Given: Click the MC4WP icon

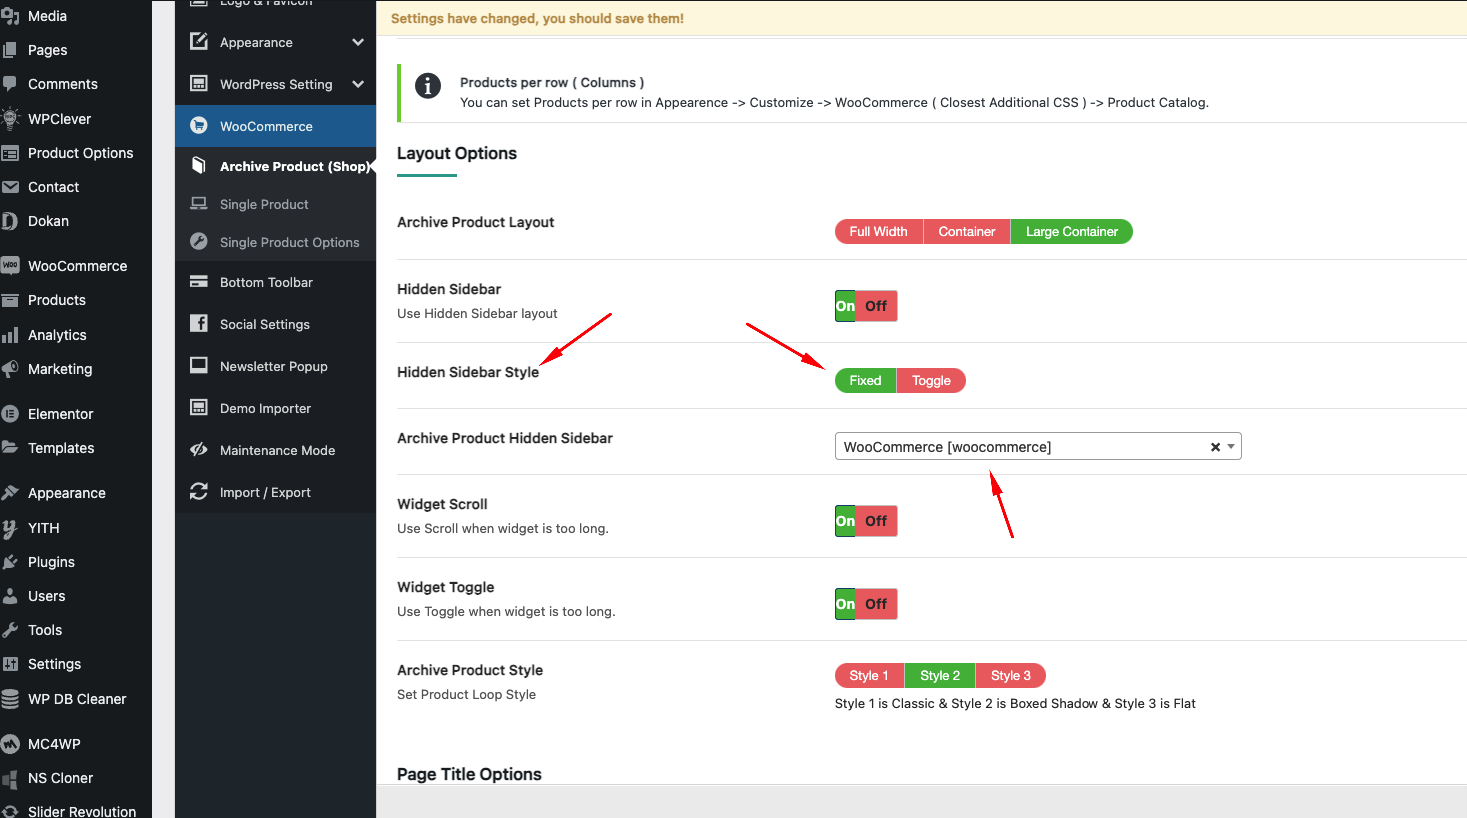Looking at the screenshot, I should tap(10, 744).
